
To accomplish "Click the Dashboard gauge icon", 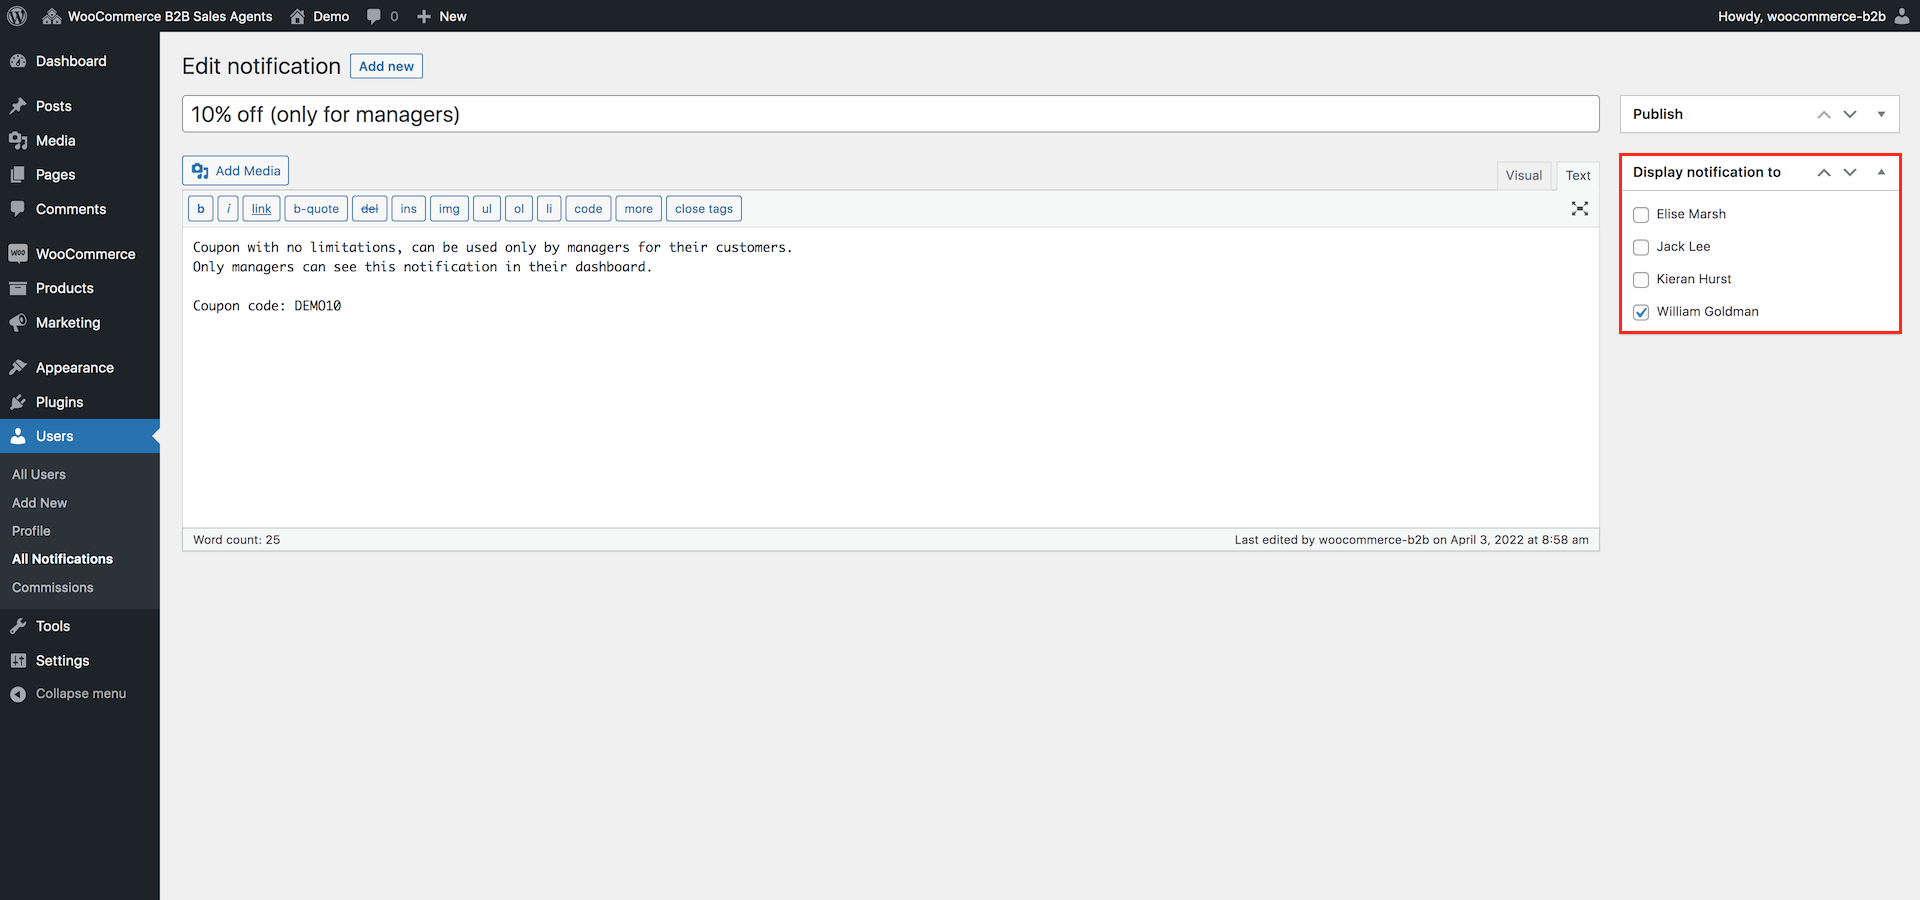I will [x=18, y=61].
